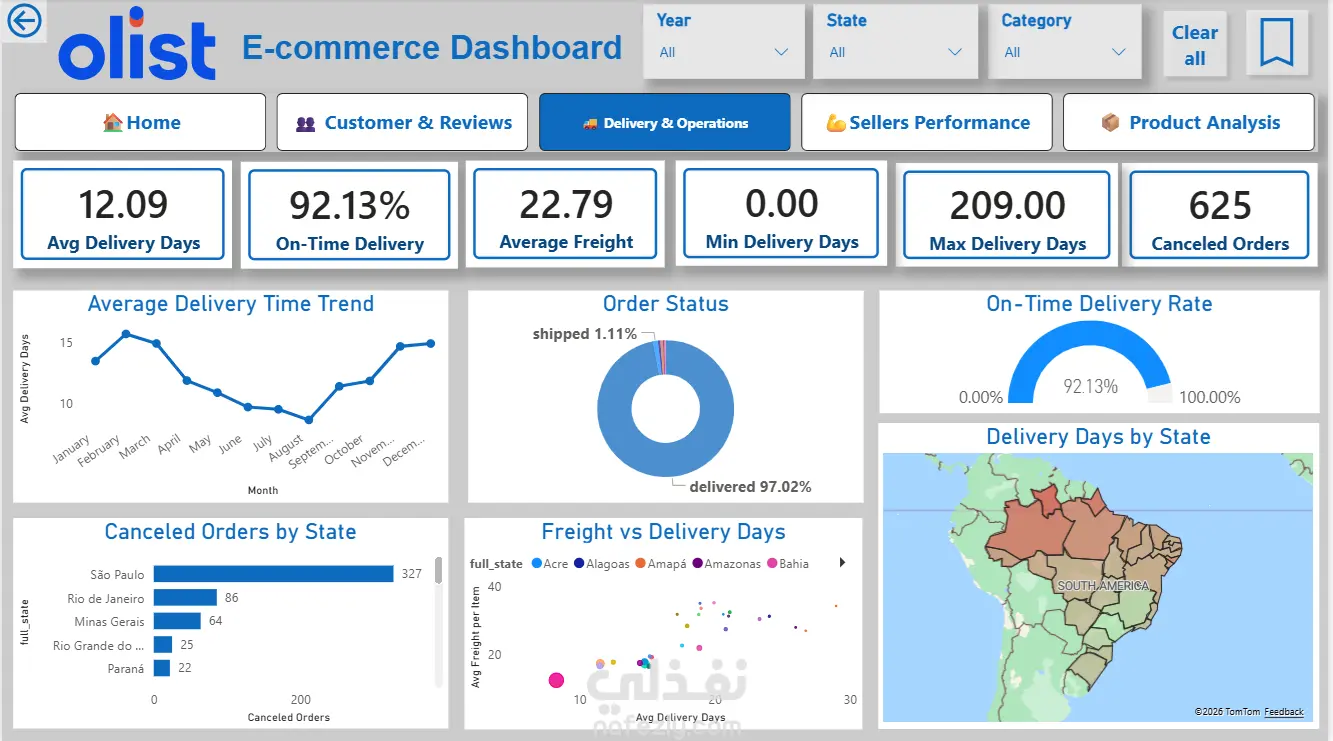
Task: Go to the Home tab
Action: pos(140,122)
